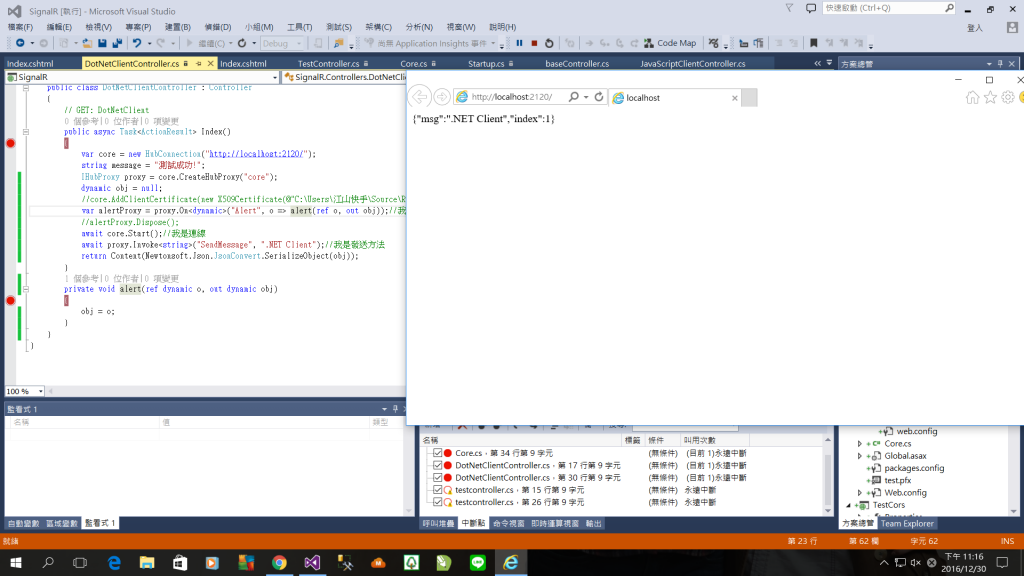Open Chrome from the Windows taskbar
1024x576 pixels.
[279, 562]
